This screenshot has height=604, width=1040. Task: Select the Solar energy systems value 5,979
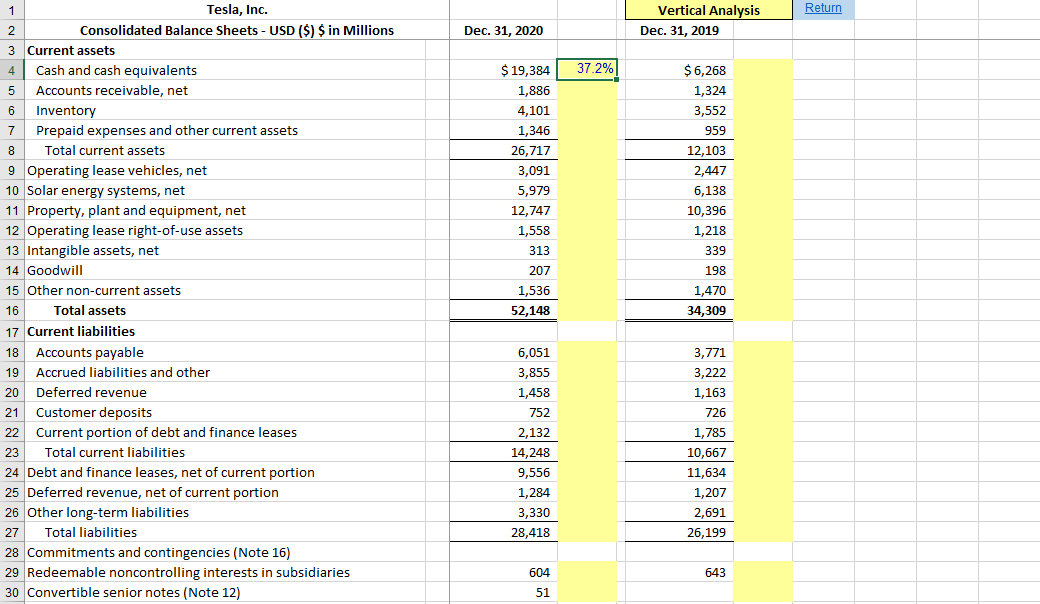[x=503, y=190]
